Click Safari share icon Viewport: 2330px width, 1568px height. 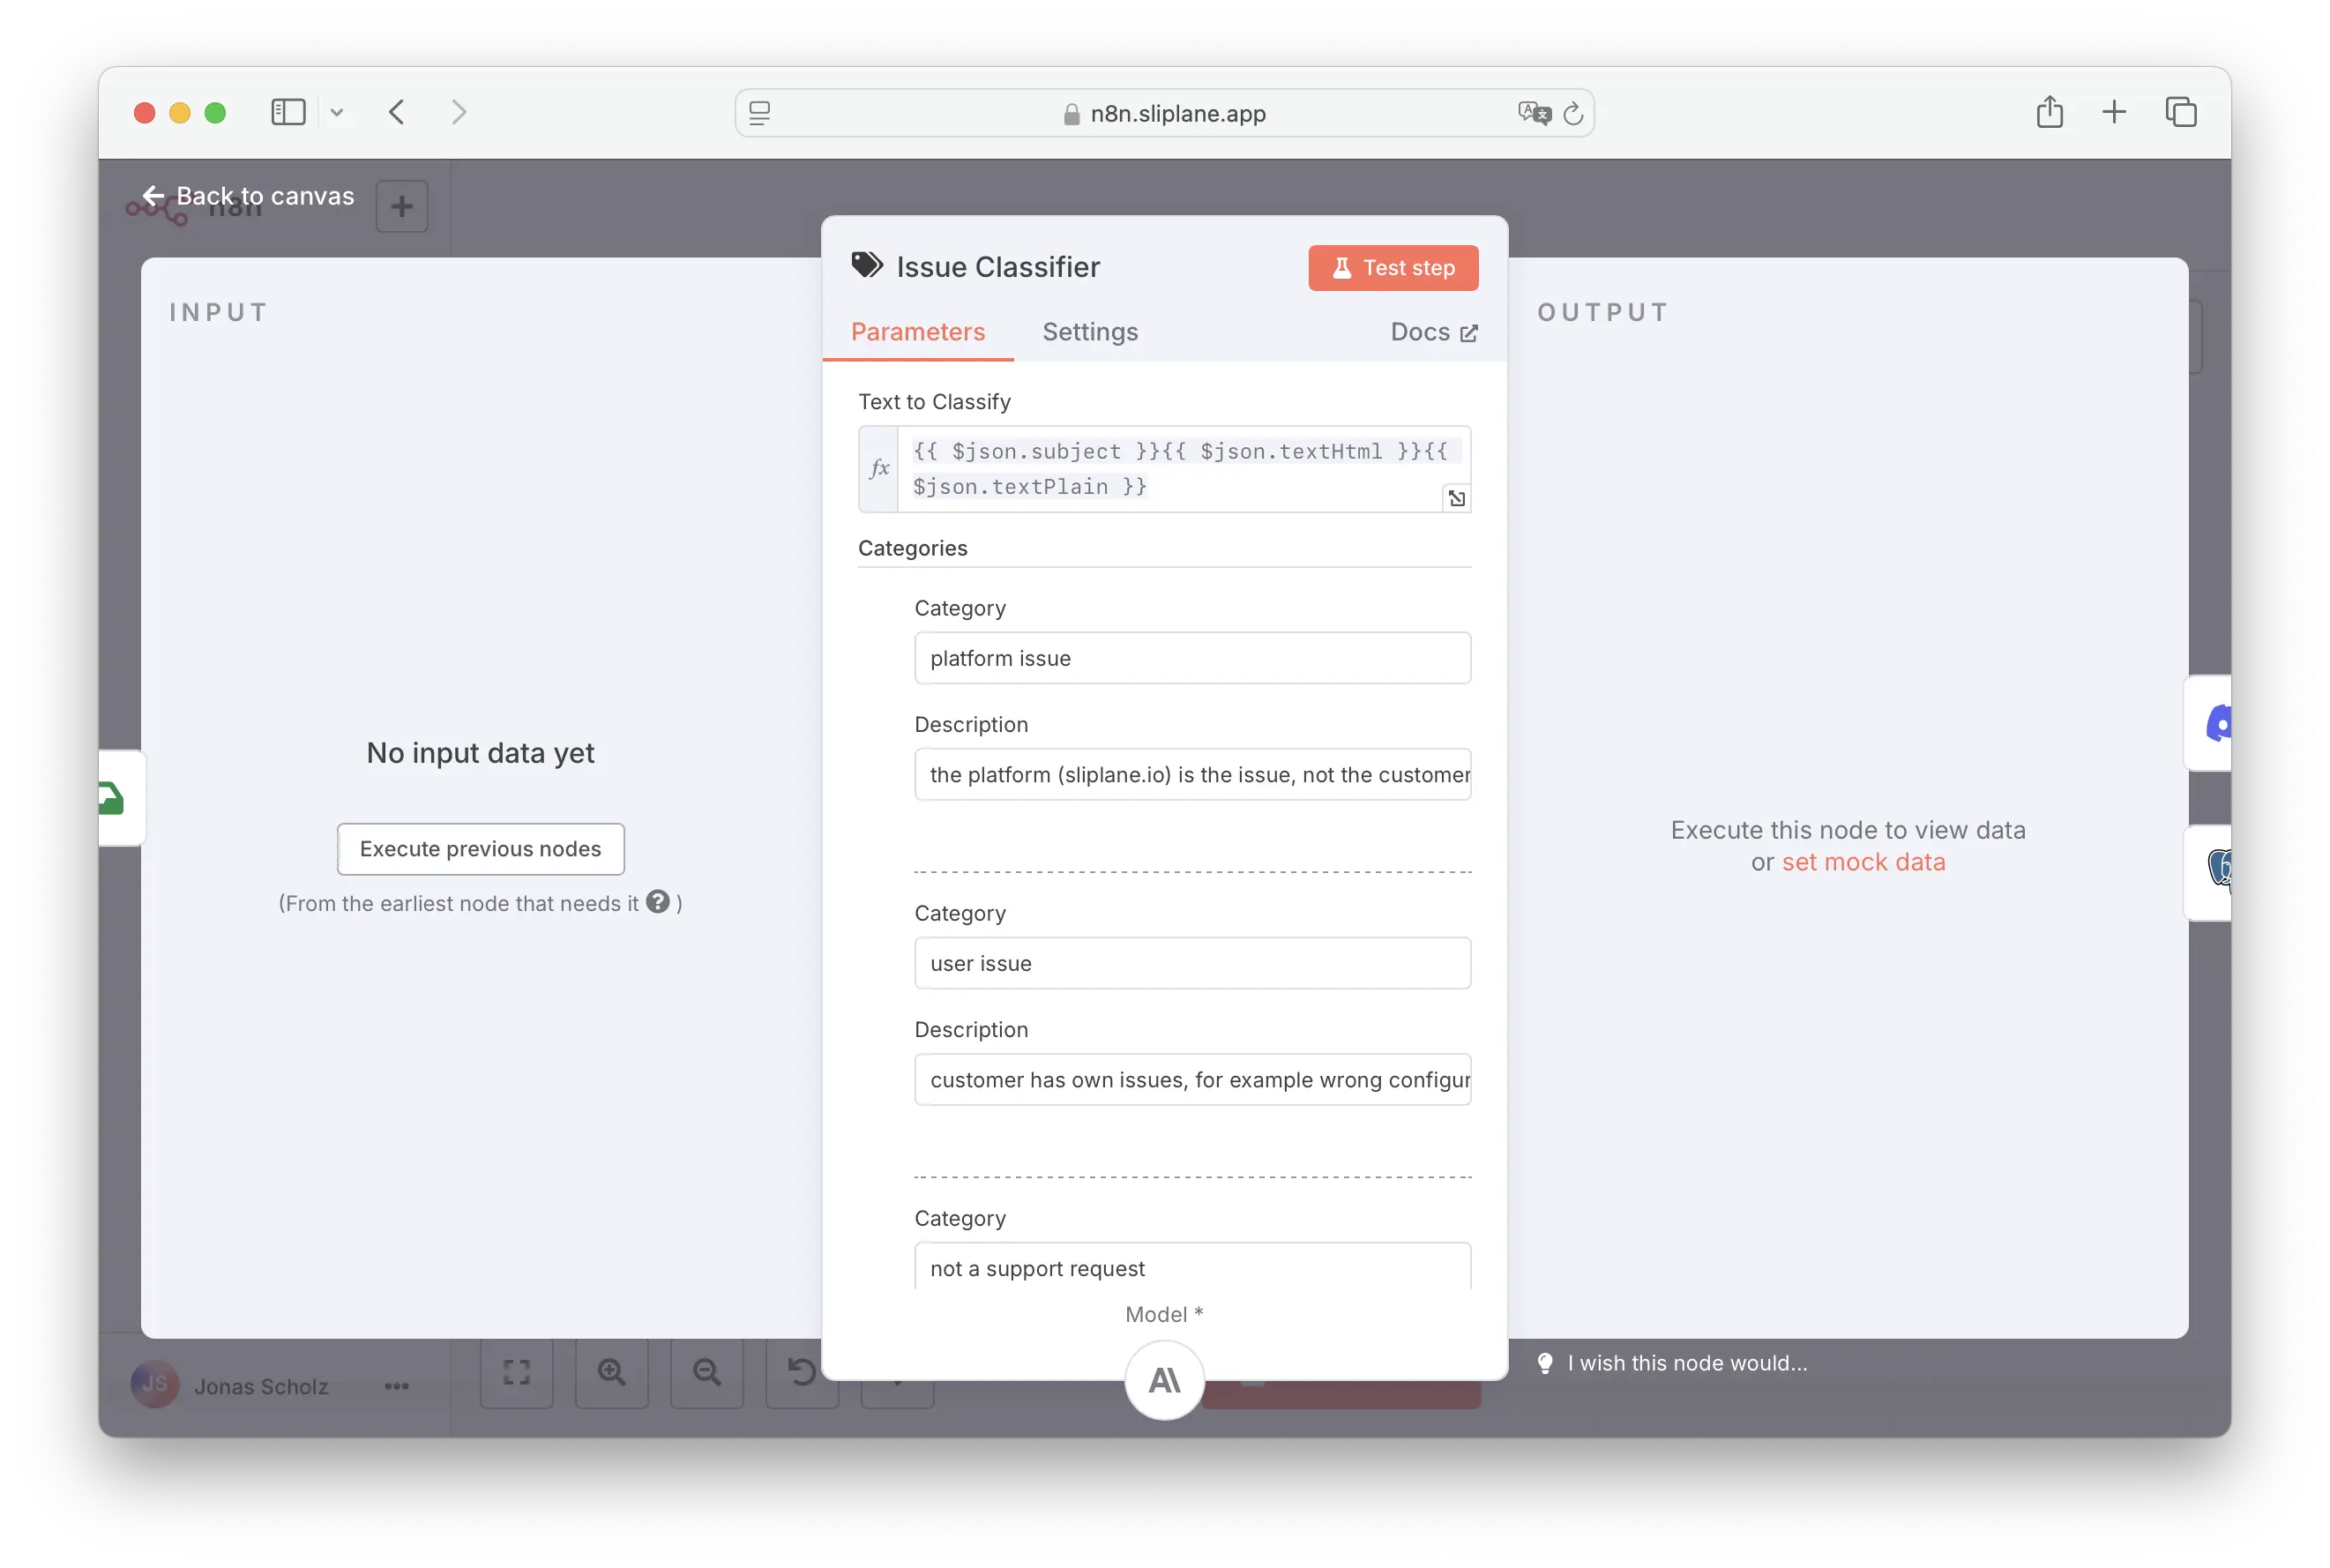click(2049, 112)
